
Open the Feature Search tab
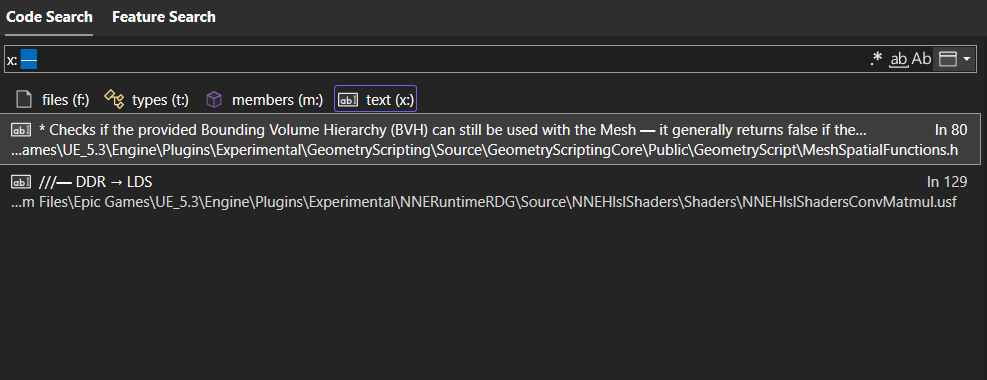(x=164, y=17)
